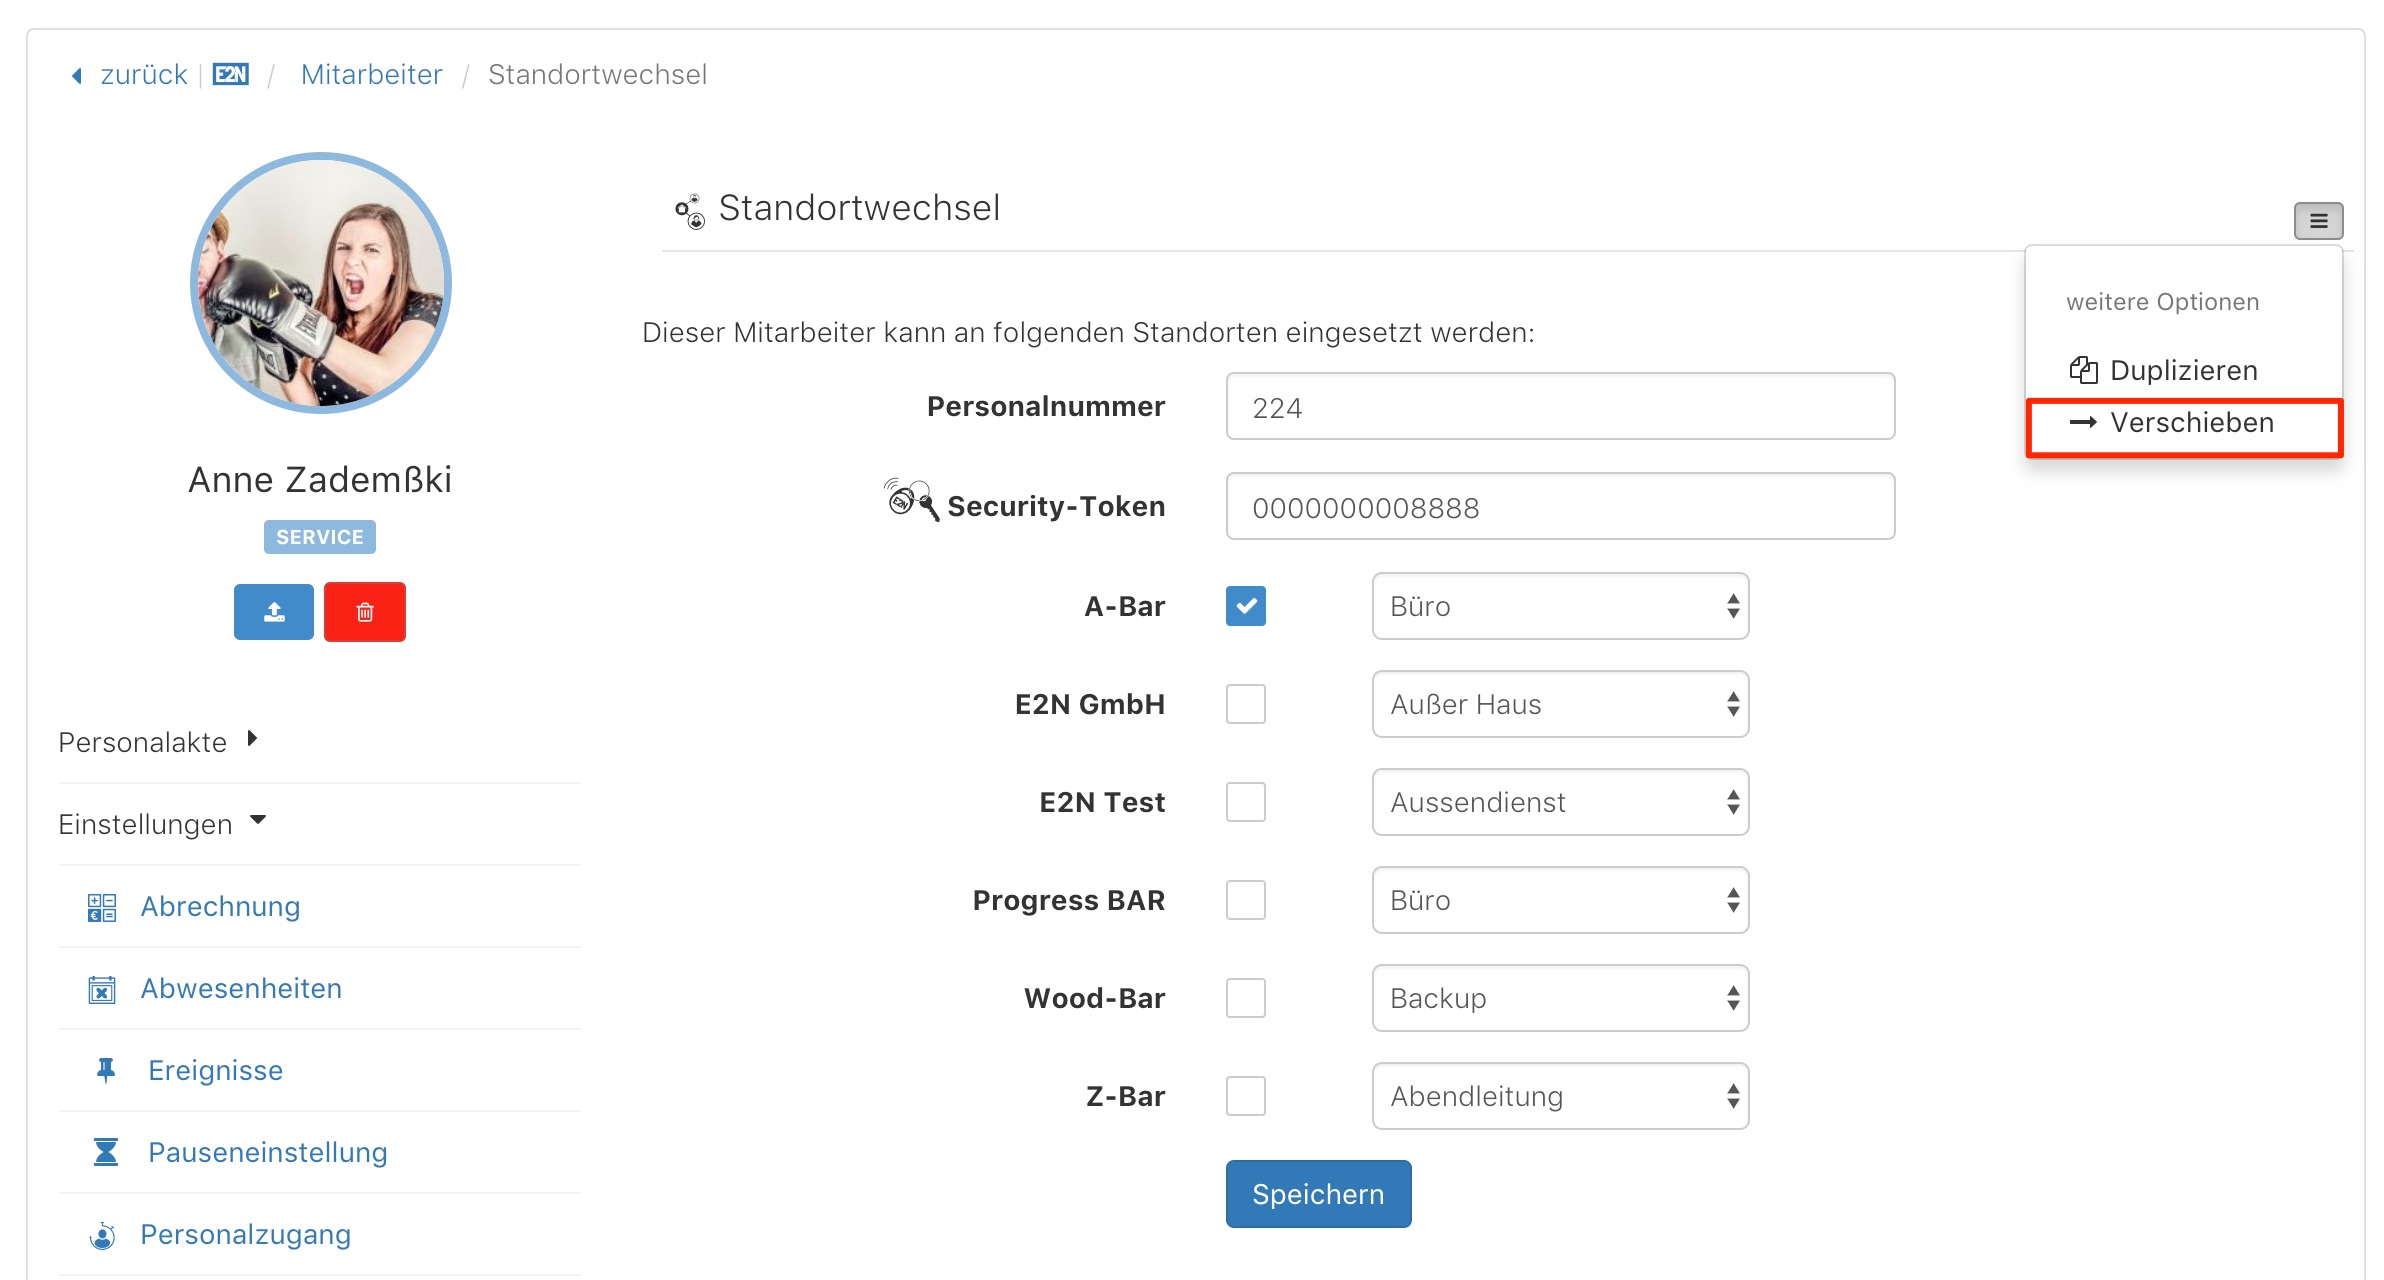Expand the Personalakte section
2384x1280 pixels.
pos(158,742)
